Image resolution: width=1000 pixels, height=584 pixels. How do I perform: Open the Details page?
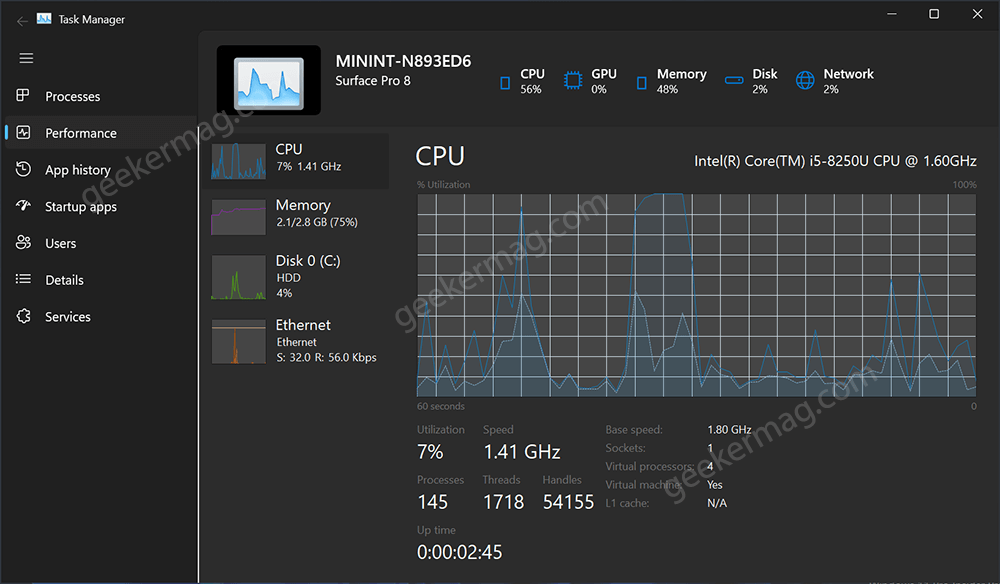click(x=101, y=280)
